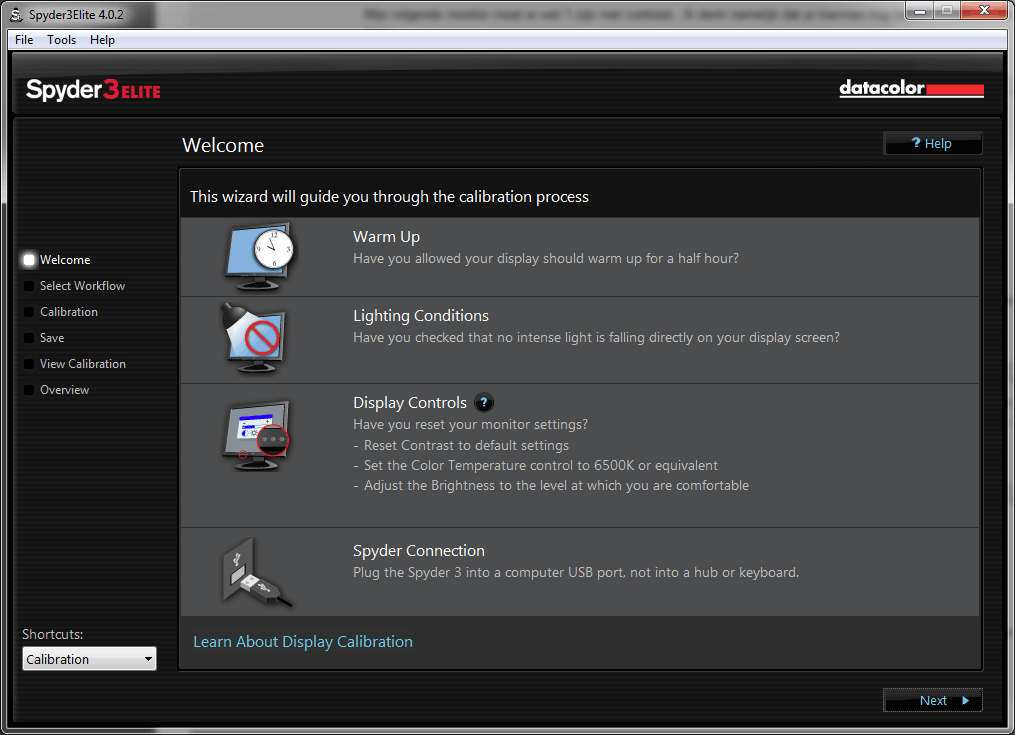
Task: Click the Shortcuts: label
Action: click(x=52, y=634)
